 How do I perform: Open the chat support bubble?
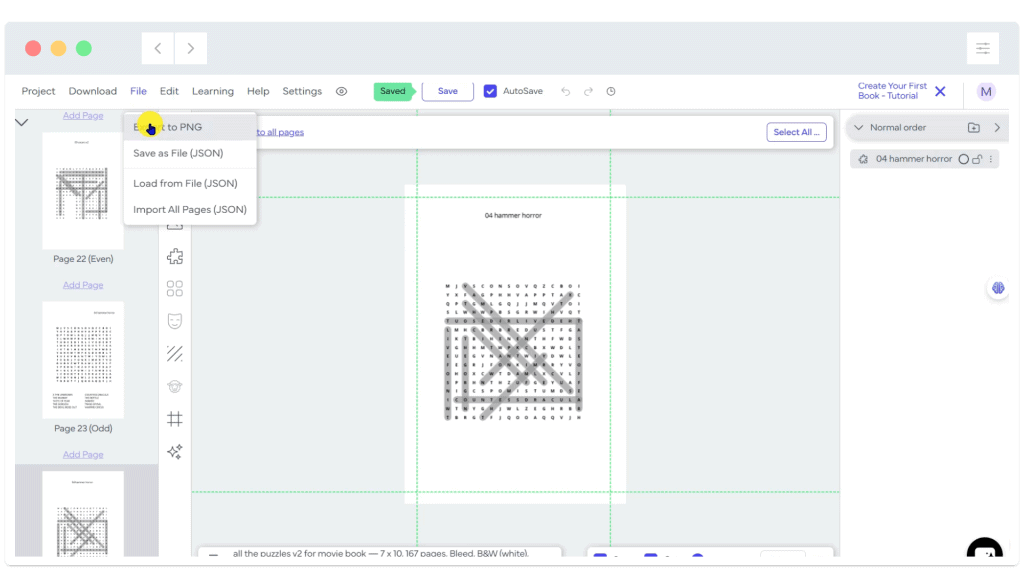click(x=985, y=548)
